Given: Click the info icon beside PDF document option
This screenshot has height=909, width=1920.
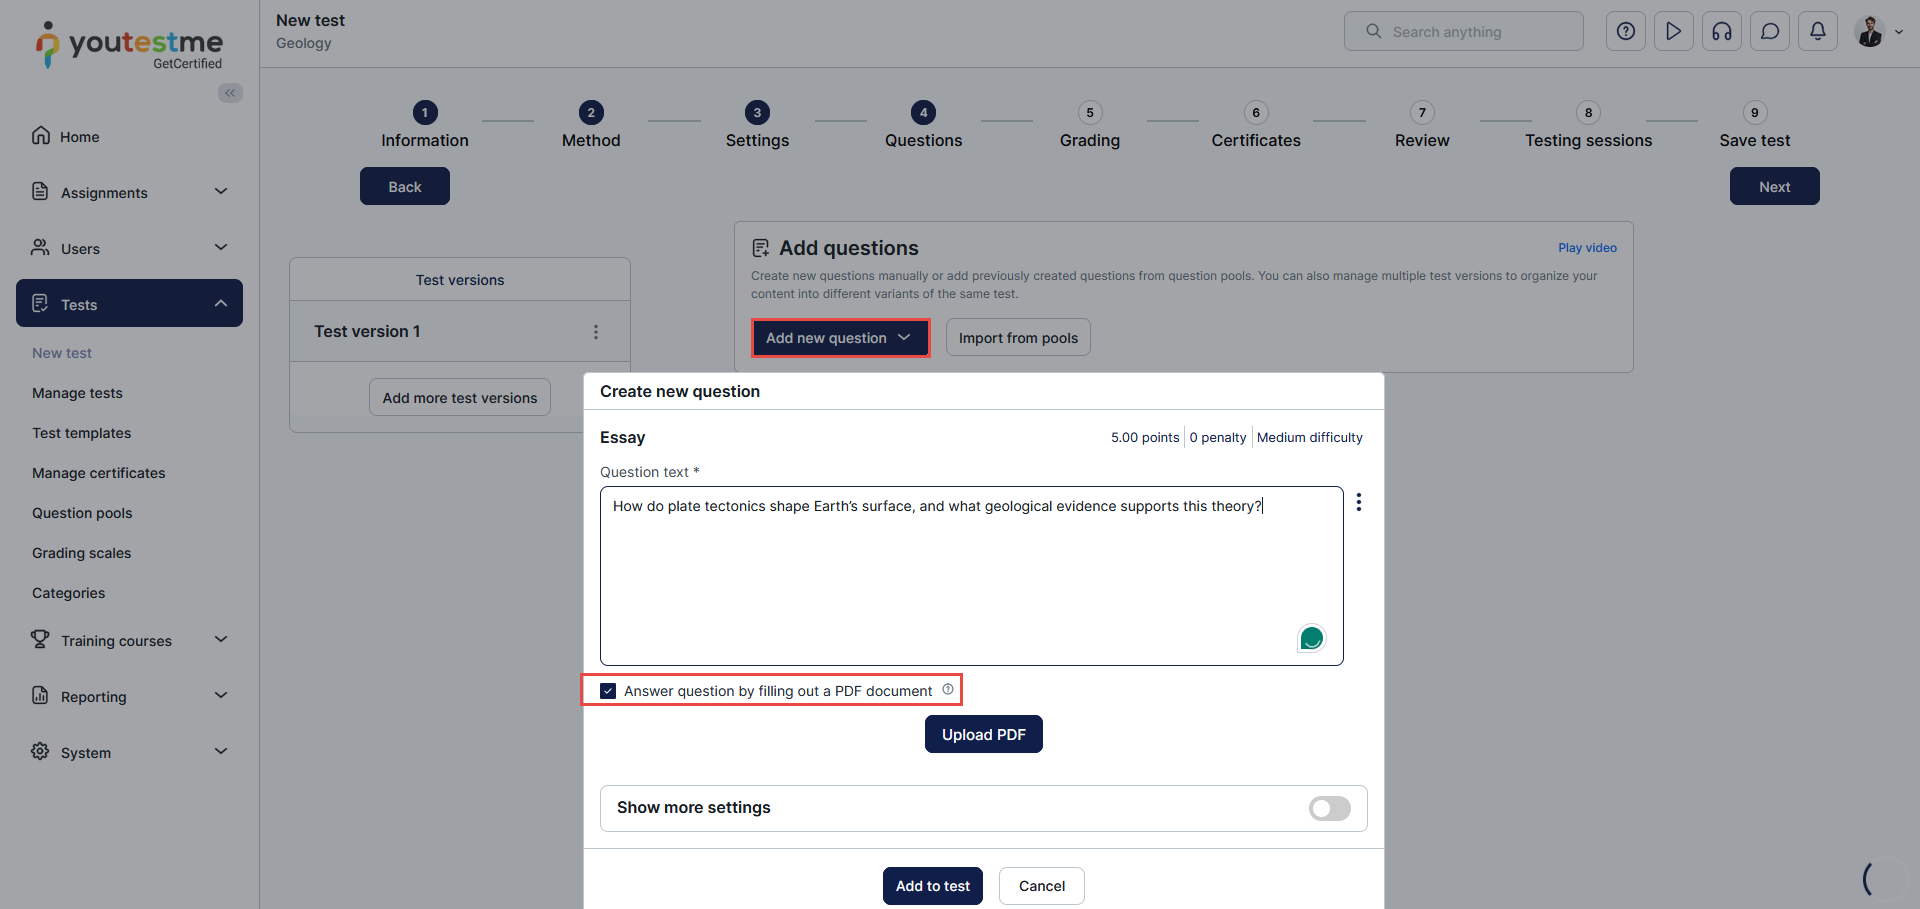Looking at the screenshot, I should click(x=948, y=689).
